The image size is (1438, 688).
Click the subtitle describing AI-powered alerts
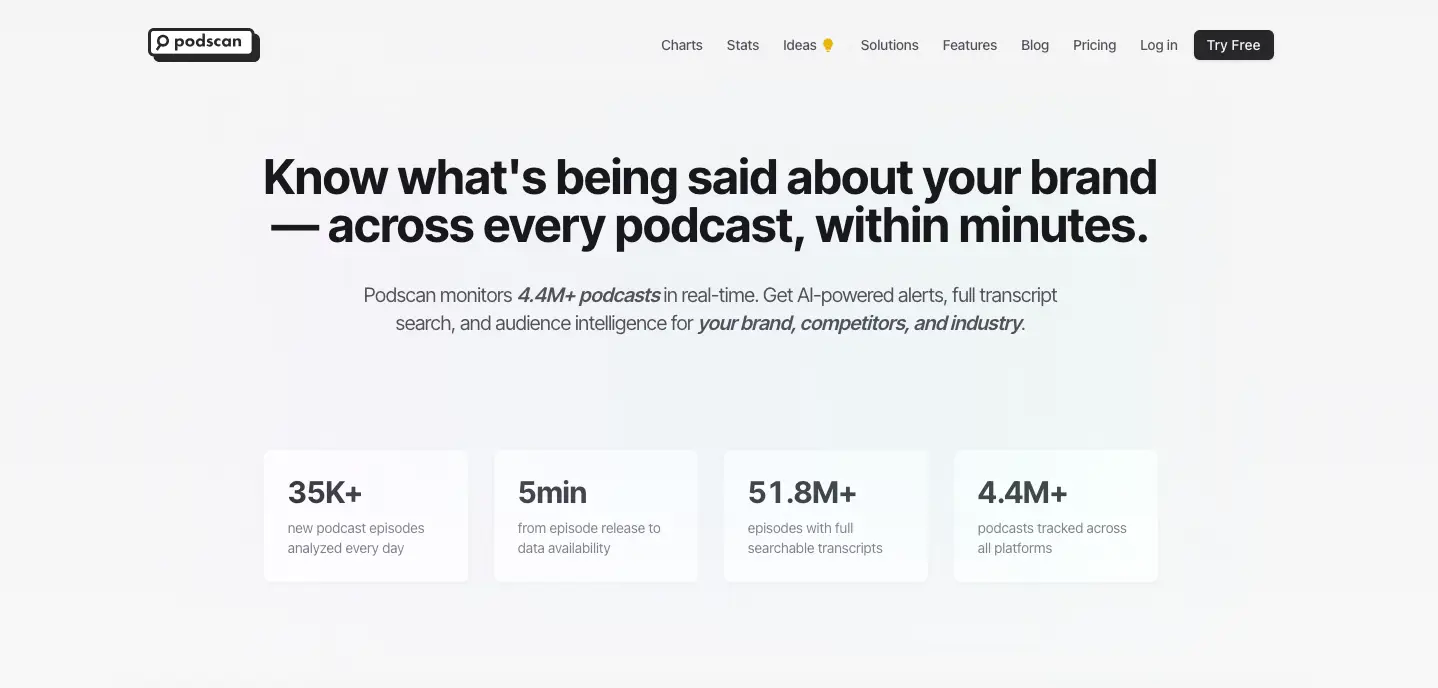(710, 309)
